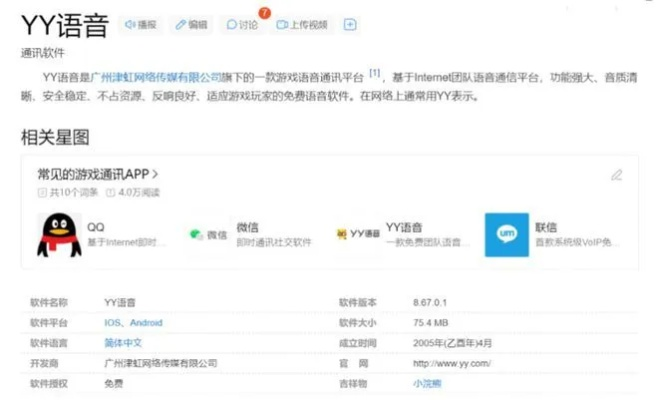Click the Android platform link
This screenshot has width=658, height=400.
[146, 323]
